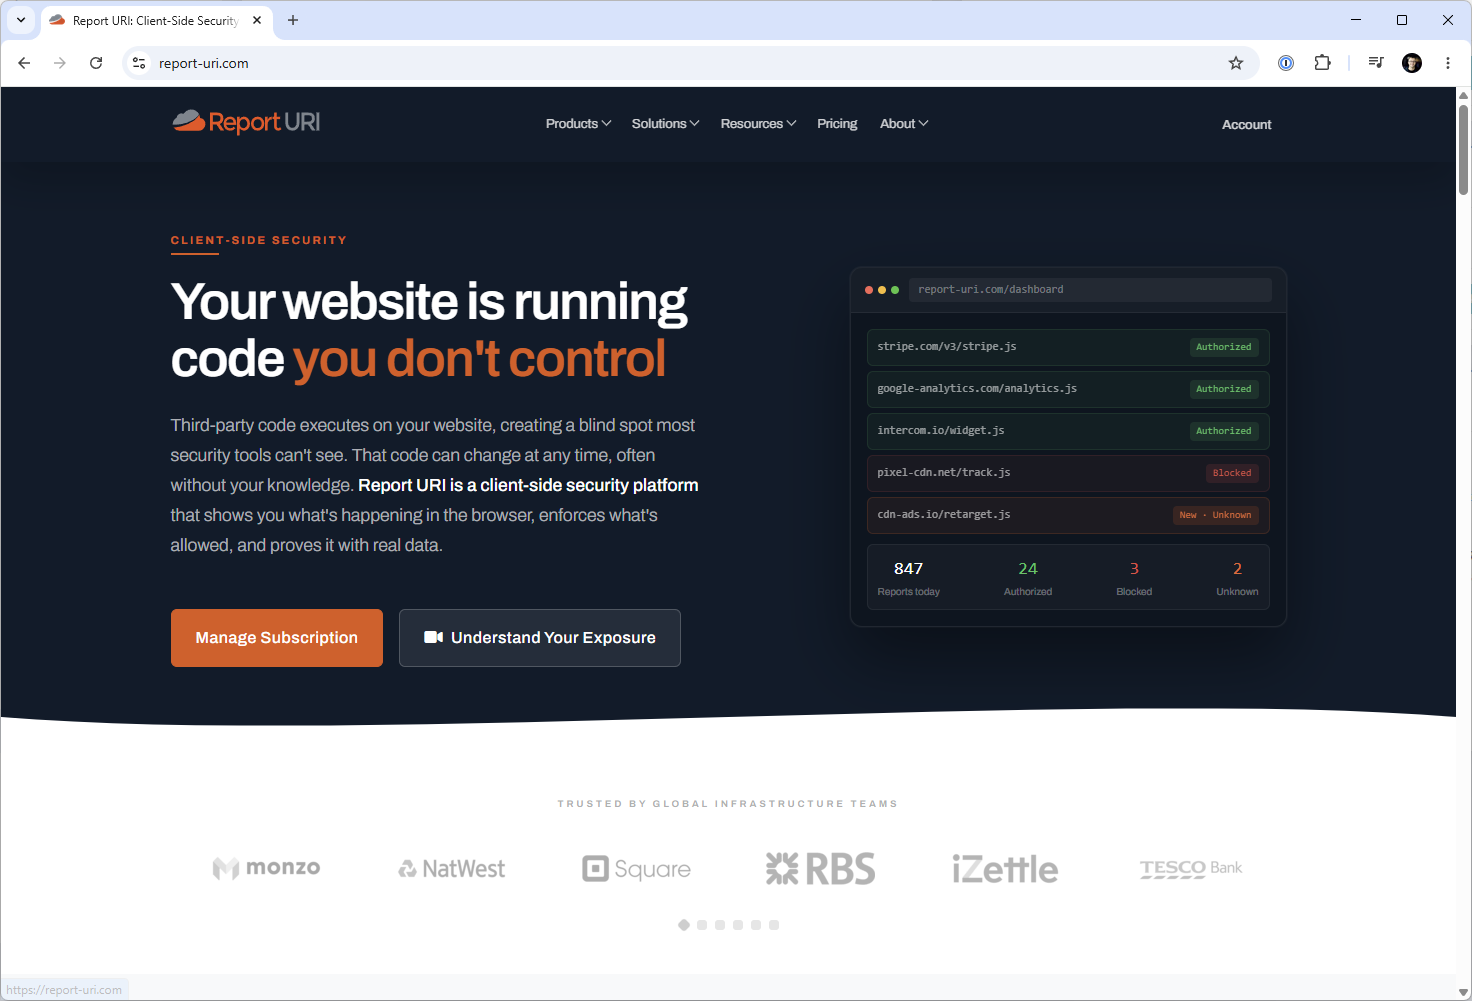Open the tab search dropdown arrow
Screen dimensions: 1472x1001
pyautogui.click(x=21, y=20)
